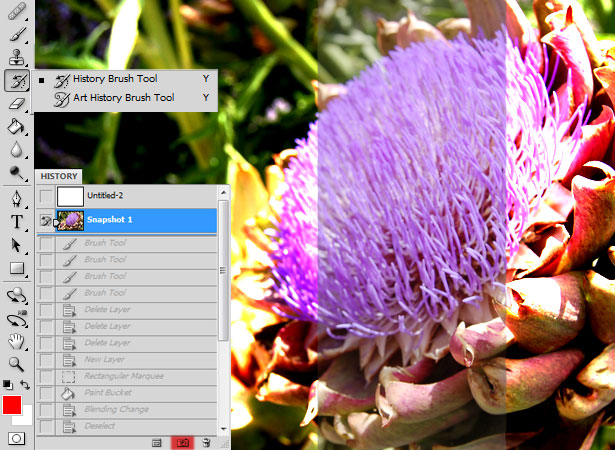The image size is (615, 450).
Task: Set history brush source on Blending Change state
Action: pos(46,410)
